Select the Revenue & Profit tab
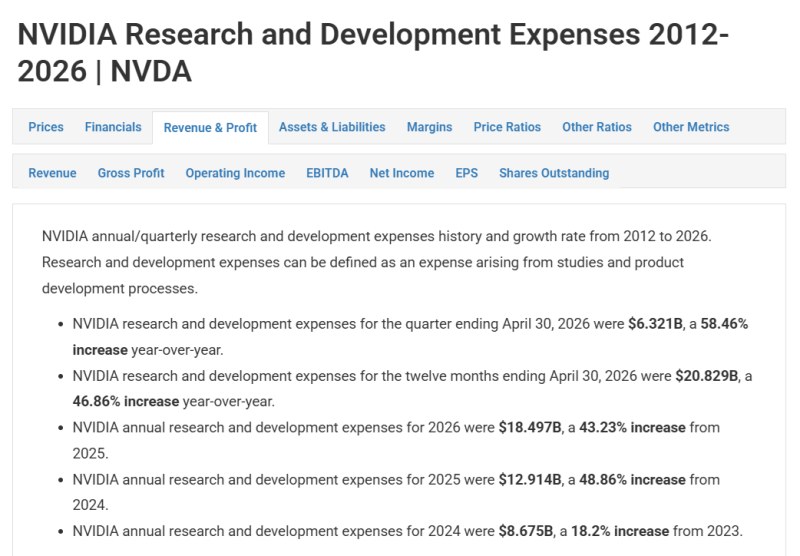The width and height of the screenshot is (800, 556). click(x=210, y=128)
